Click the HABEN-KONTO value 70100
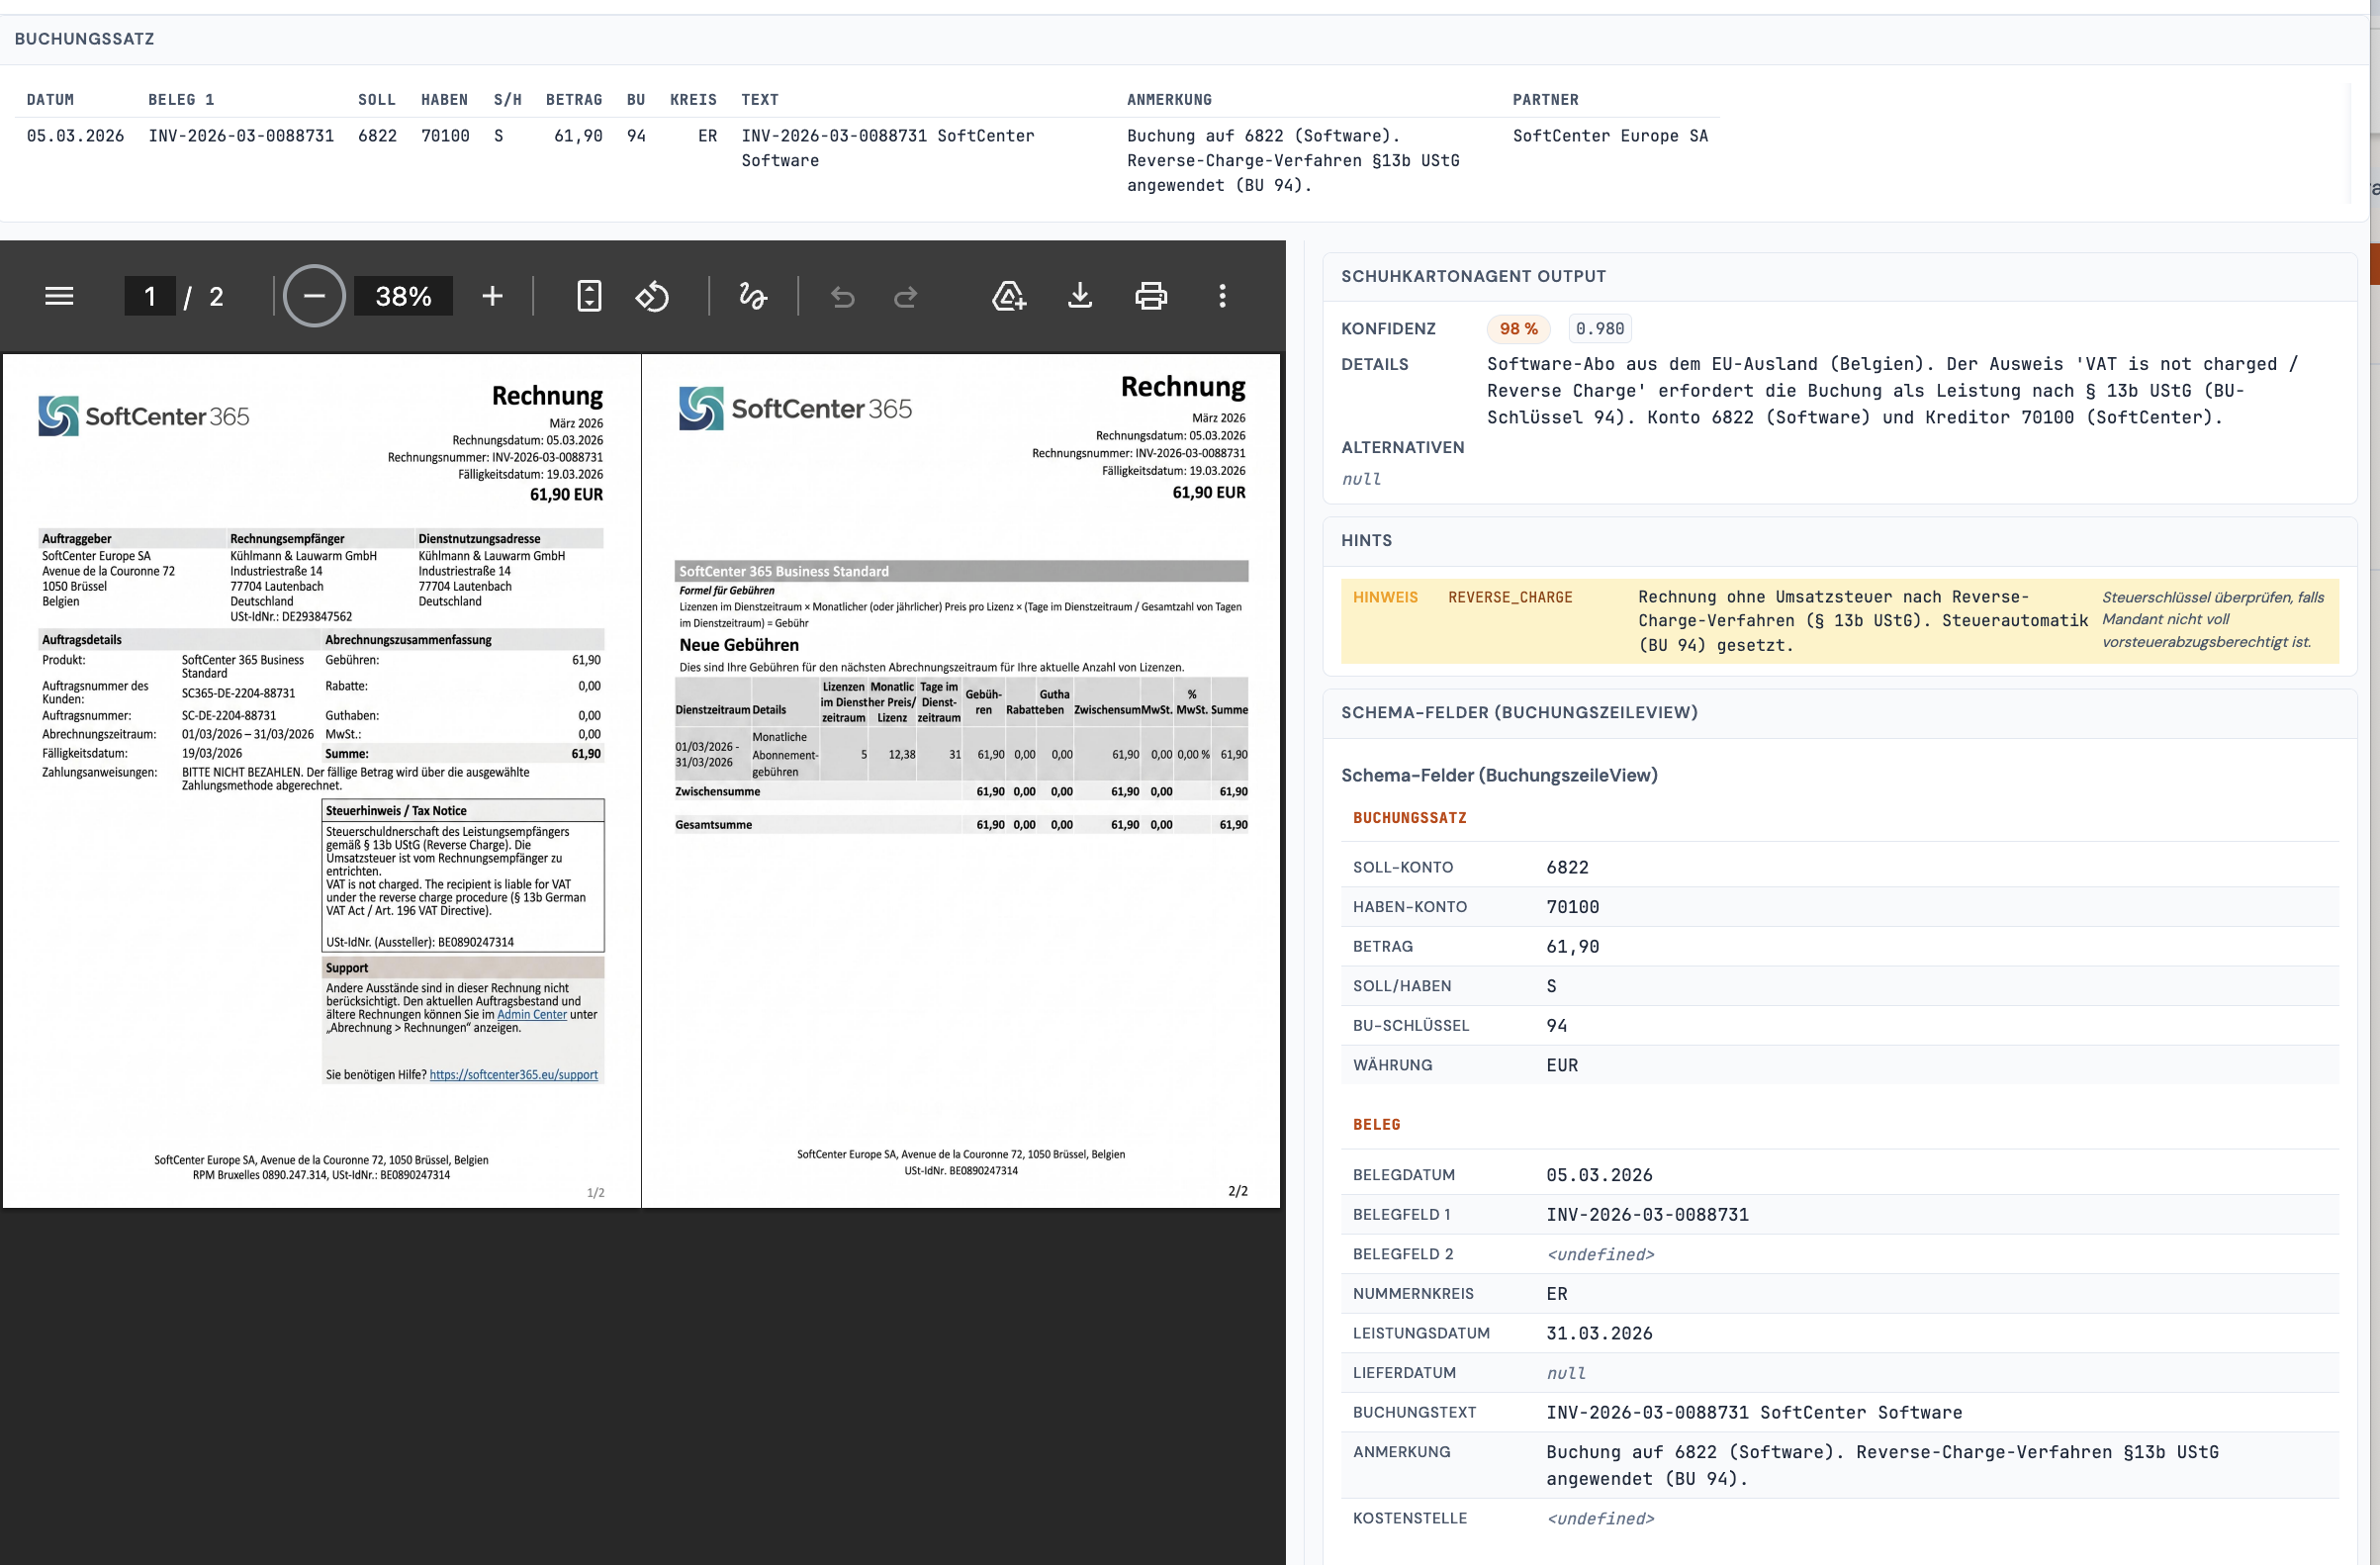 click(x=1572, y=907)
